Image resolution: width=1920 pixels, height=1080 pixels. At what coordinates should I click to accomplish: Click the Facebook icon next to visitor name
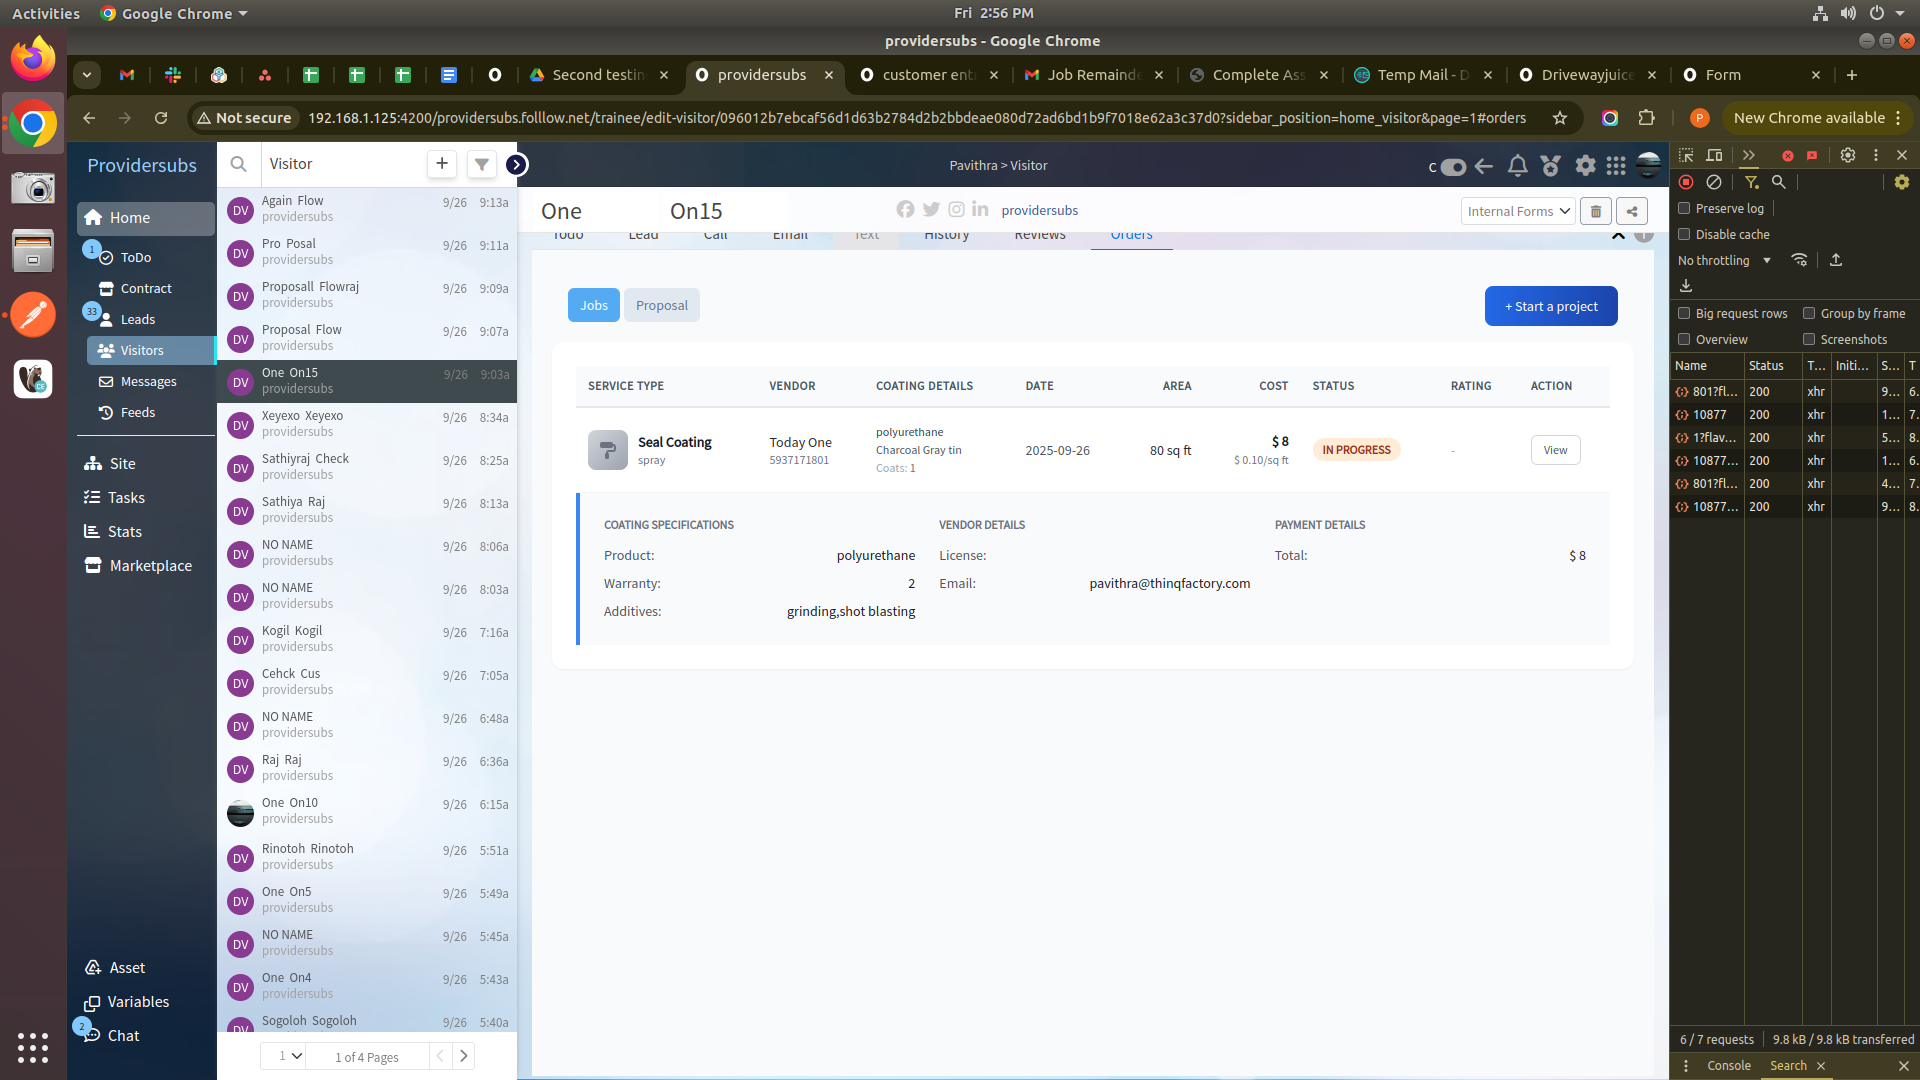905,209
